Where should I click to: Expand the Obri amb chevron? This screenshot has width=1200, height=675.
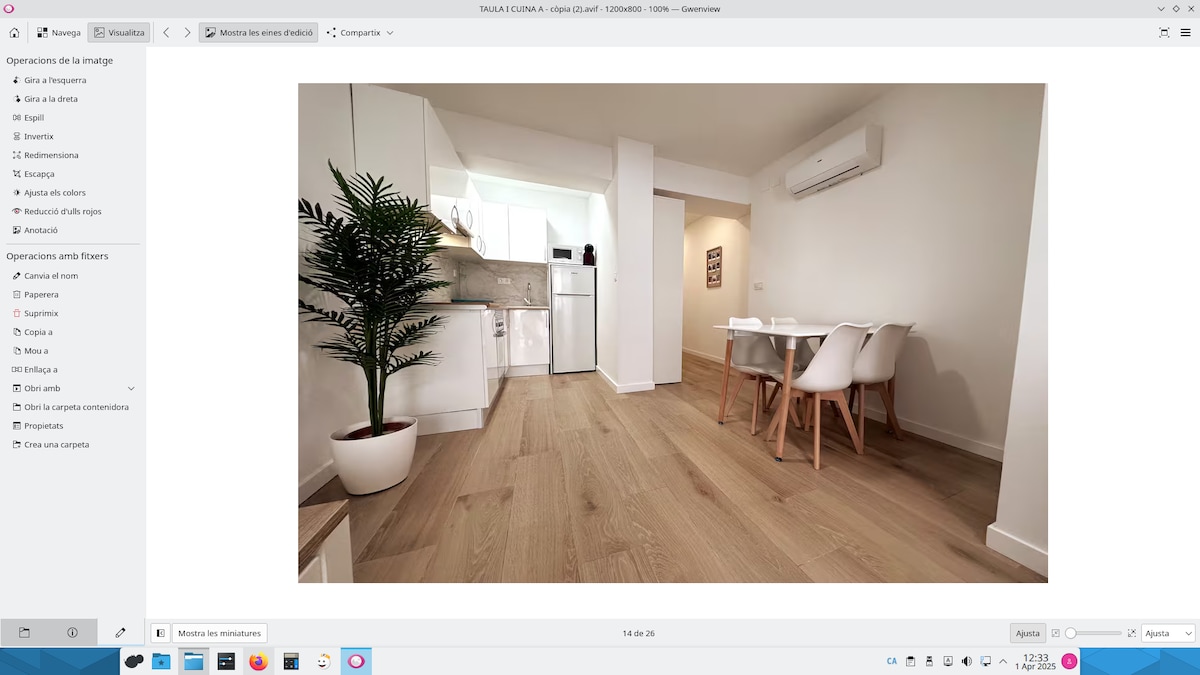131,388
